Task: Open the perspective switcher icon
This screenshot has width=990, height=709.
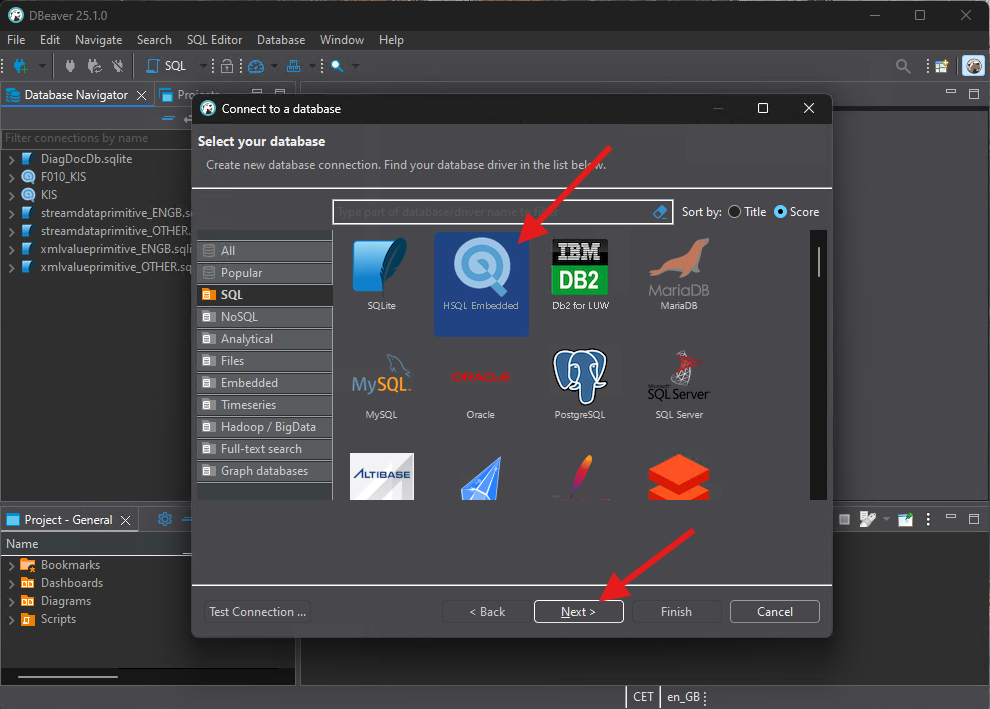Action: [941, 66]
